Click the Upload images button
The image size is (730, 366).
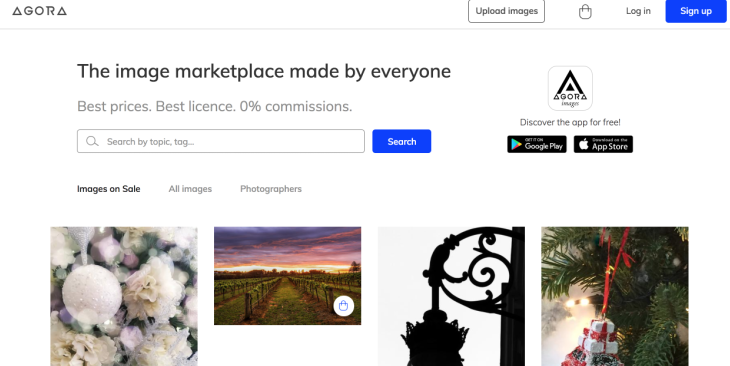[507, 11]
